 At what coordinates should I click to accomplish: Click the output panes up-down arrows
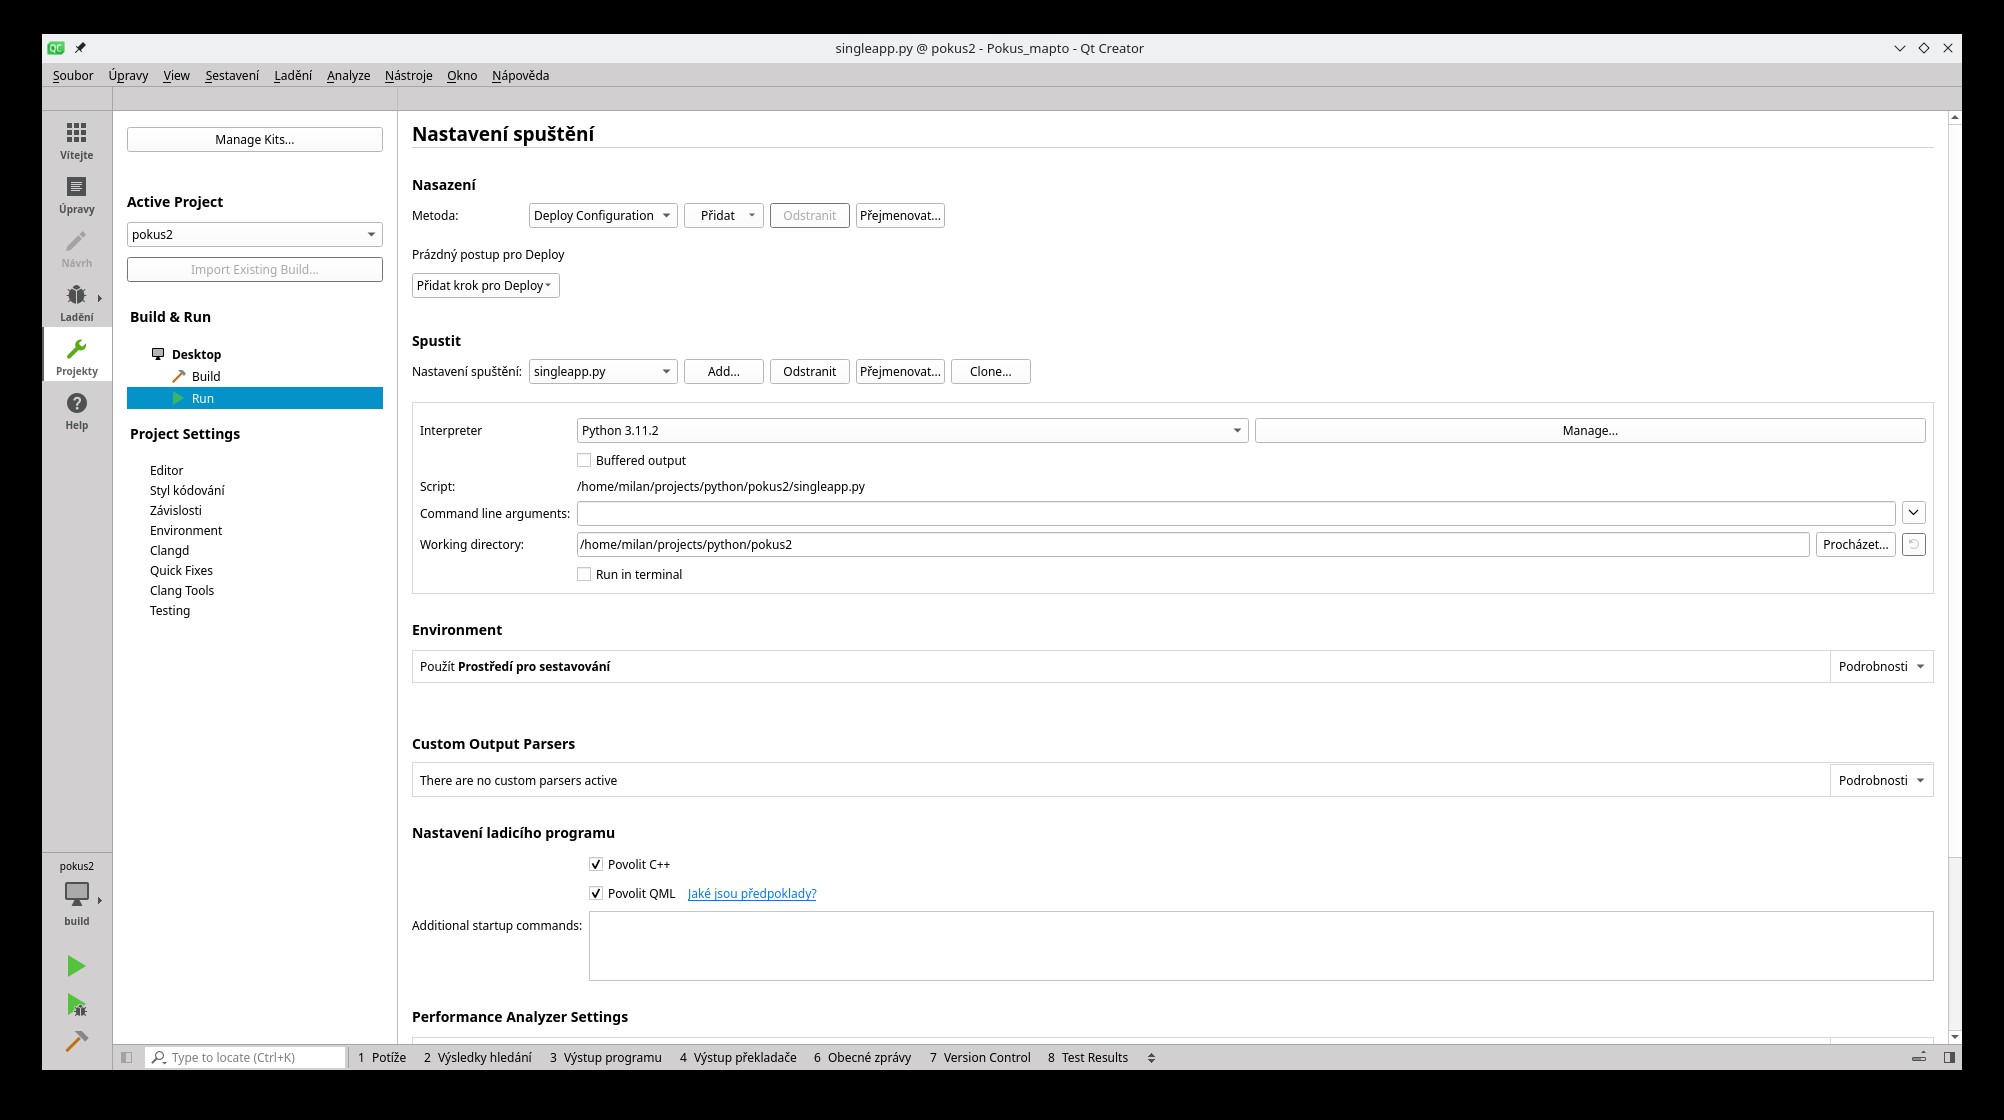[x=1151, y=1057]
